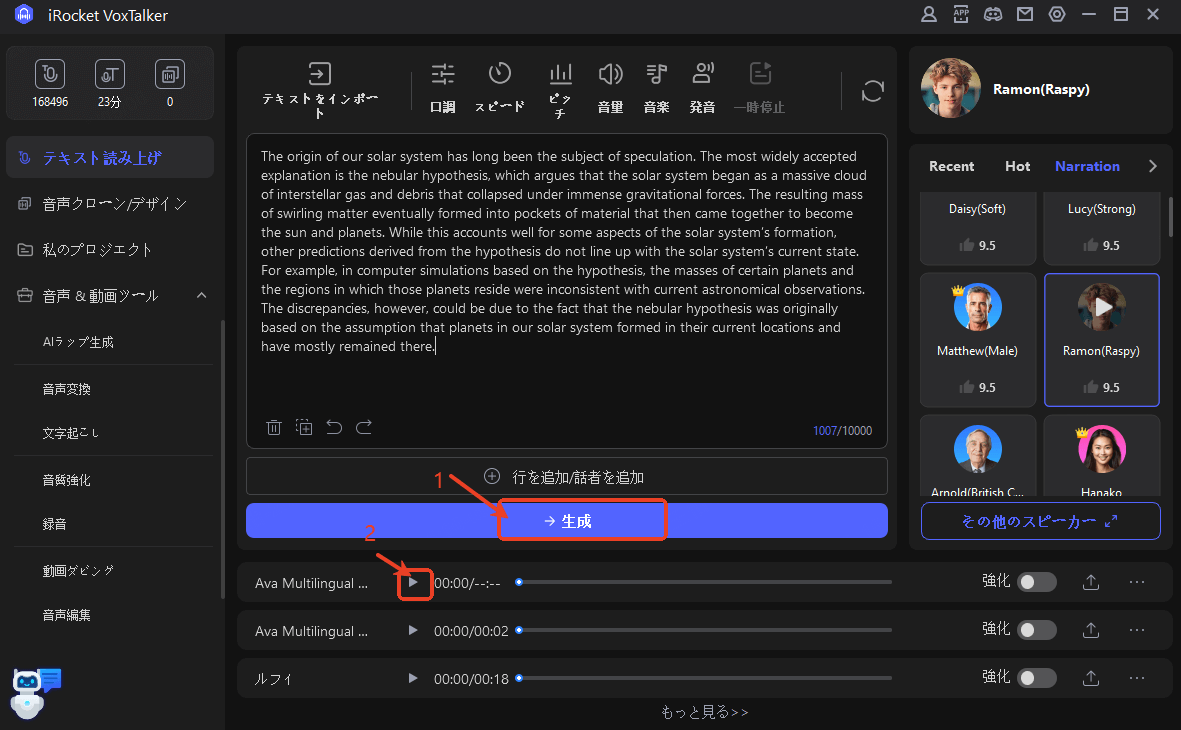Switch to the Hot voices tab
The width and height of the screenshot is (1181, 730).
pos(1018,166)
